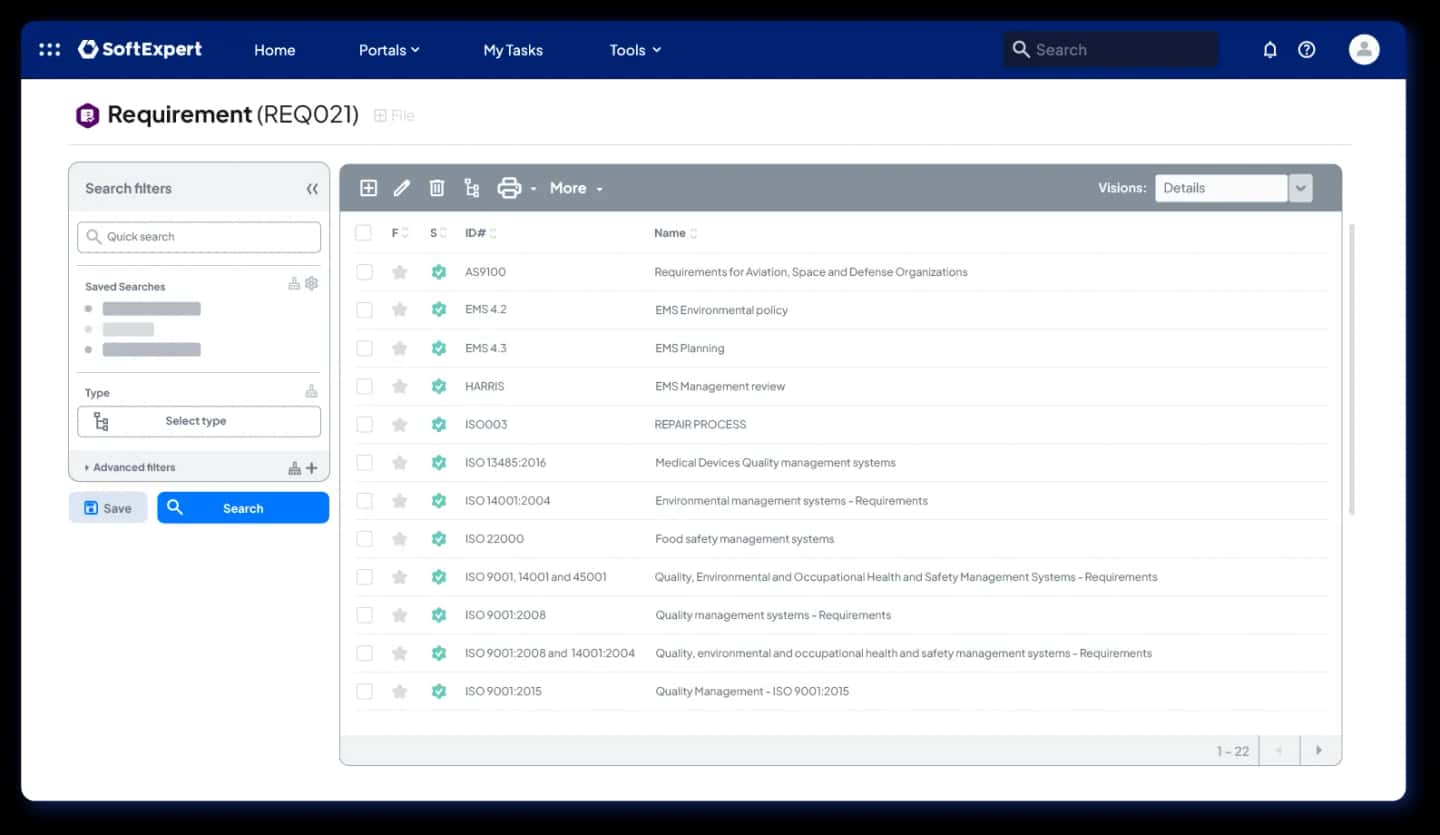Tick the EMS 4.2 row checkbox
This screenshot has height=835, width=1440.
(x=364, y=310)
